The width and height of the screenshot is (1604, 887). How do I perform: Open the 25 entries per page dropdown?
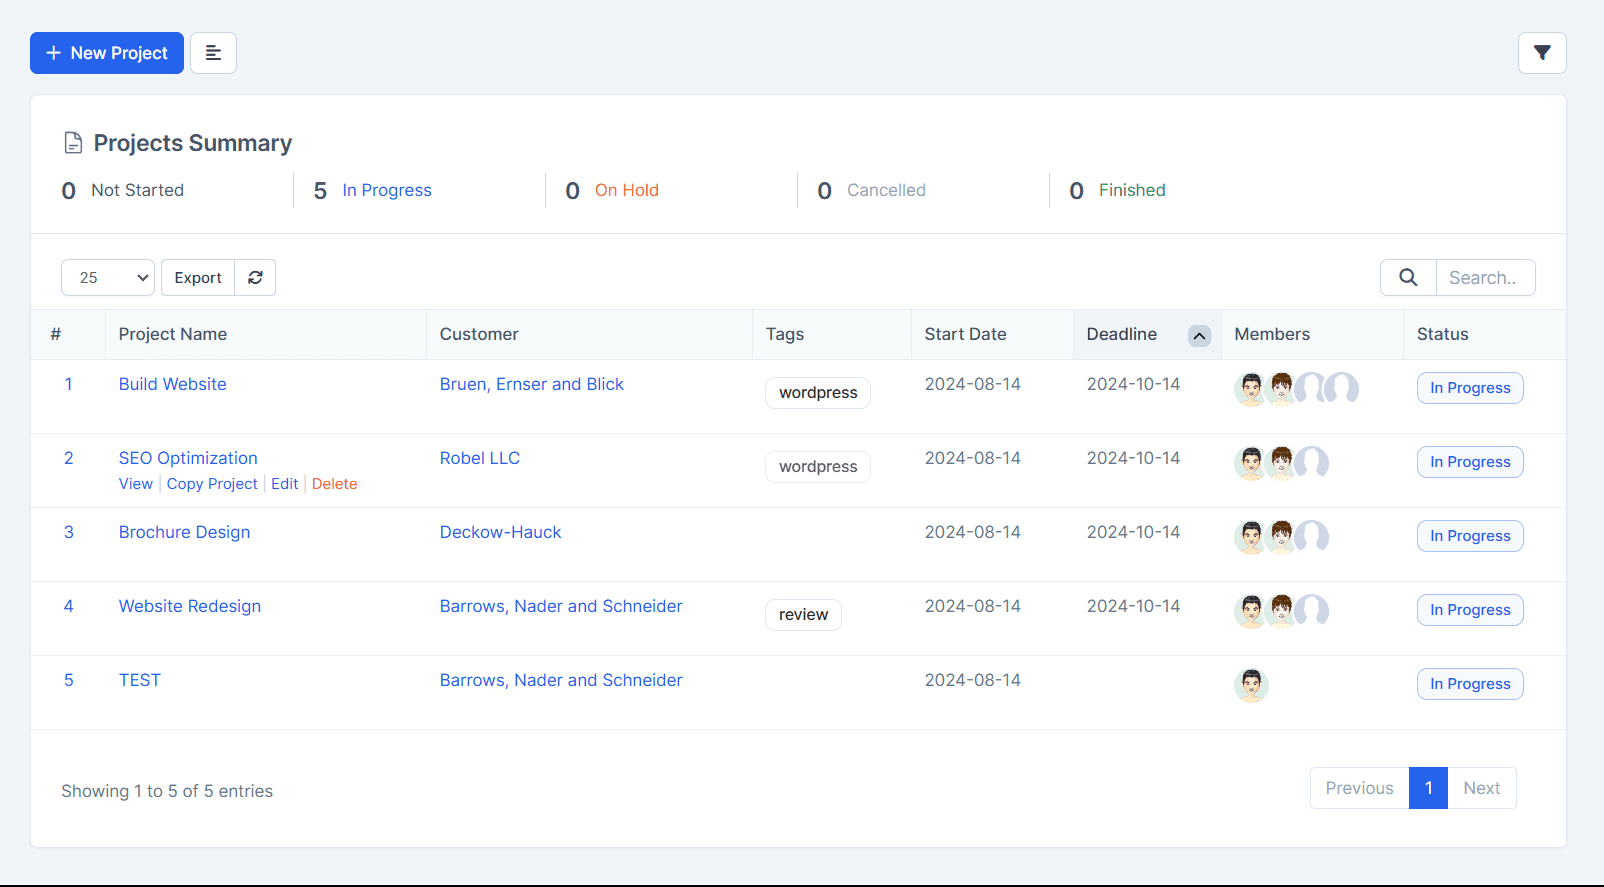(108, 277)
